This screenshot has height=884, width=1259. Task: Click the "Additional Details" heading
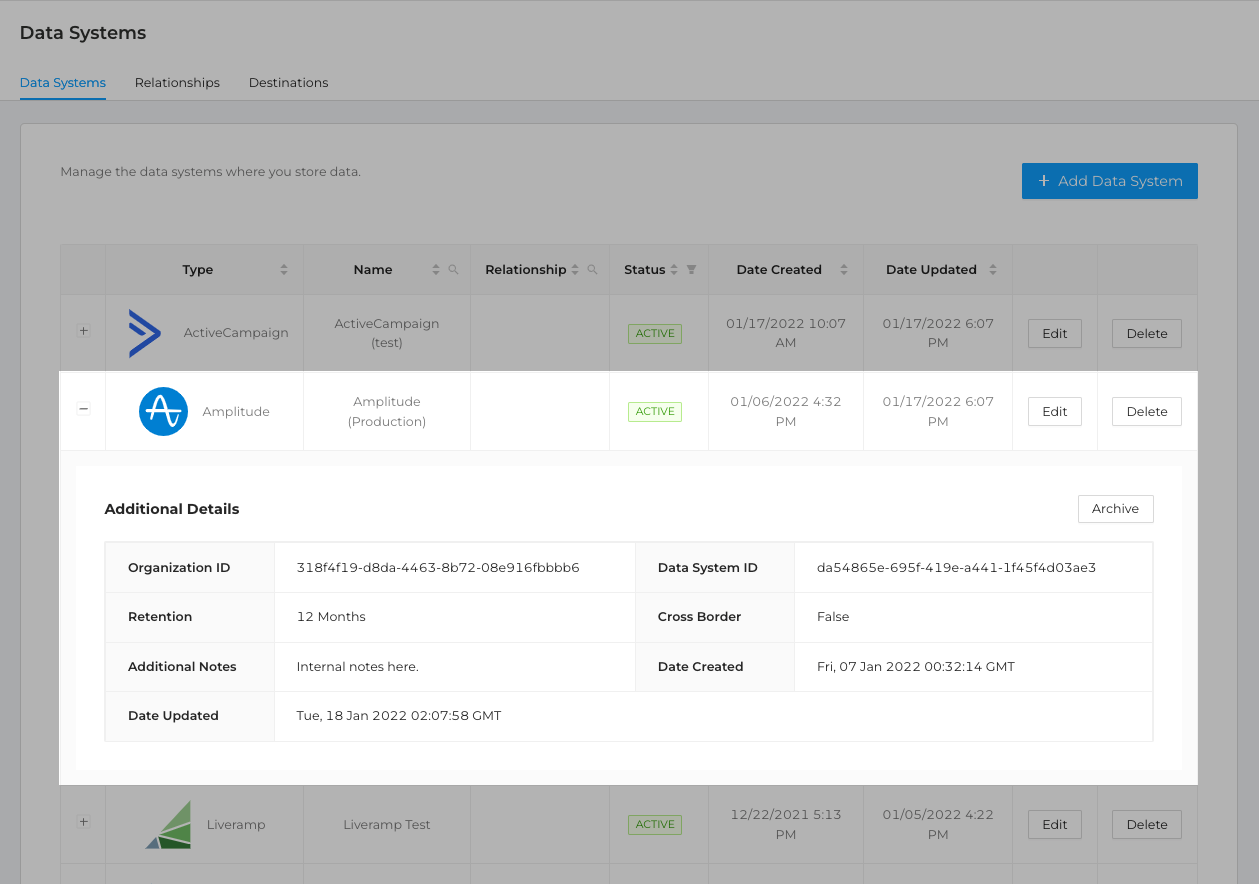pos(172,509)
